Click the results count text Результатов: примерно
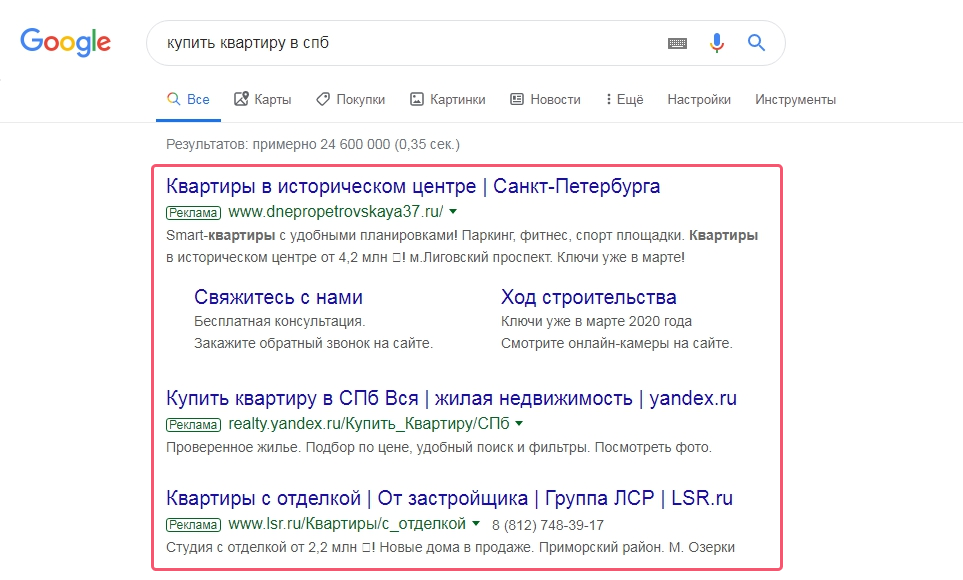 tap(313, 144)
